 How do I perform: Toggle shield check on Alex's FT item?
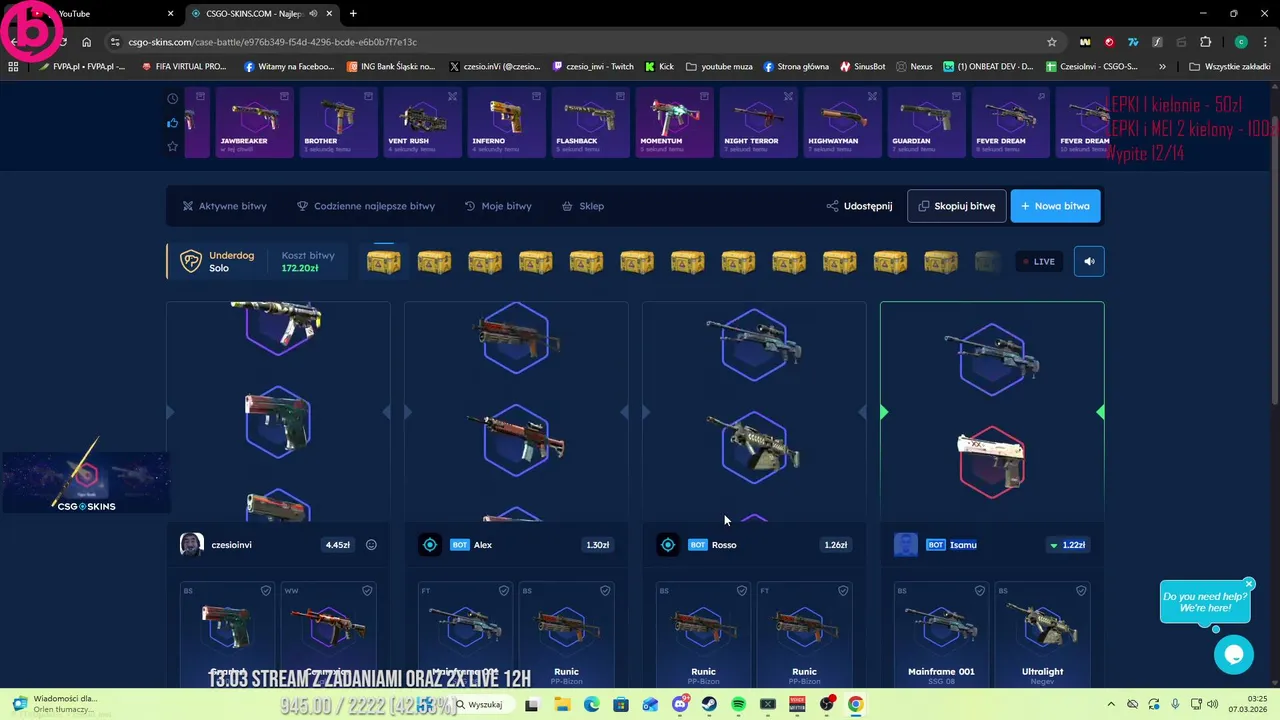(x=504, y=591)
